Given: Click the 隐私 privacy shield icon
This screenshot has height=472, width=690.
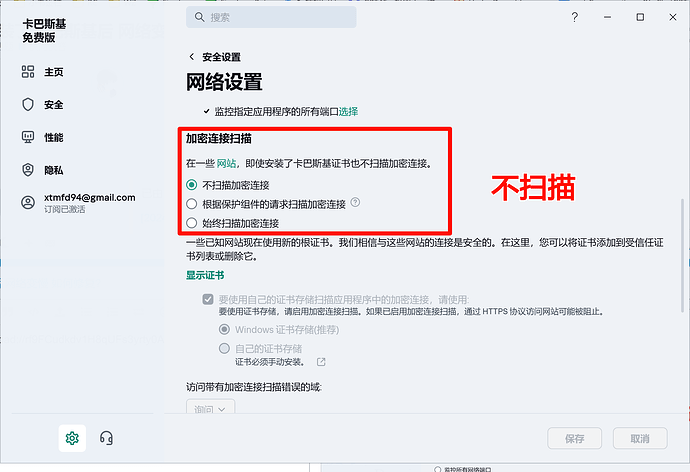Looking at the screenshot, I should pos(28,170).
